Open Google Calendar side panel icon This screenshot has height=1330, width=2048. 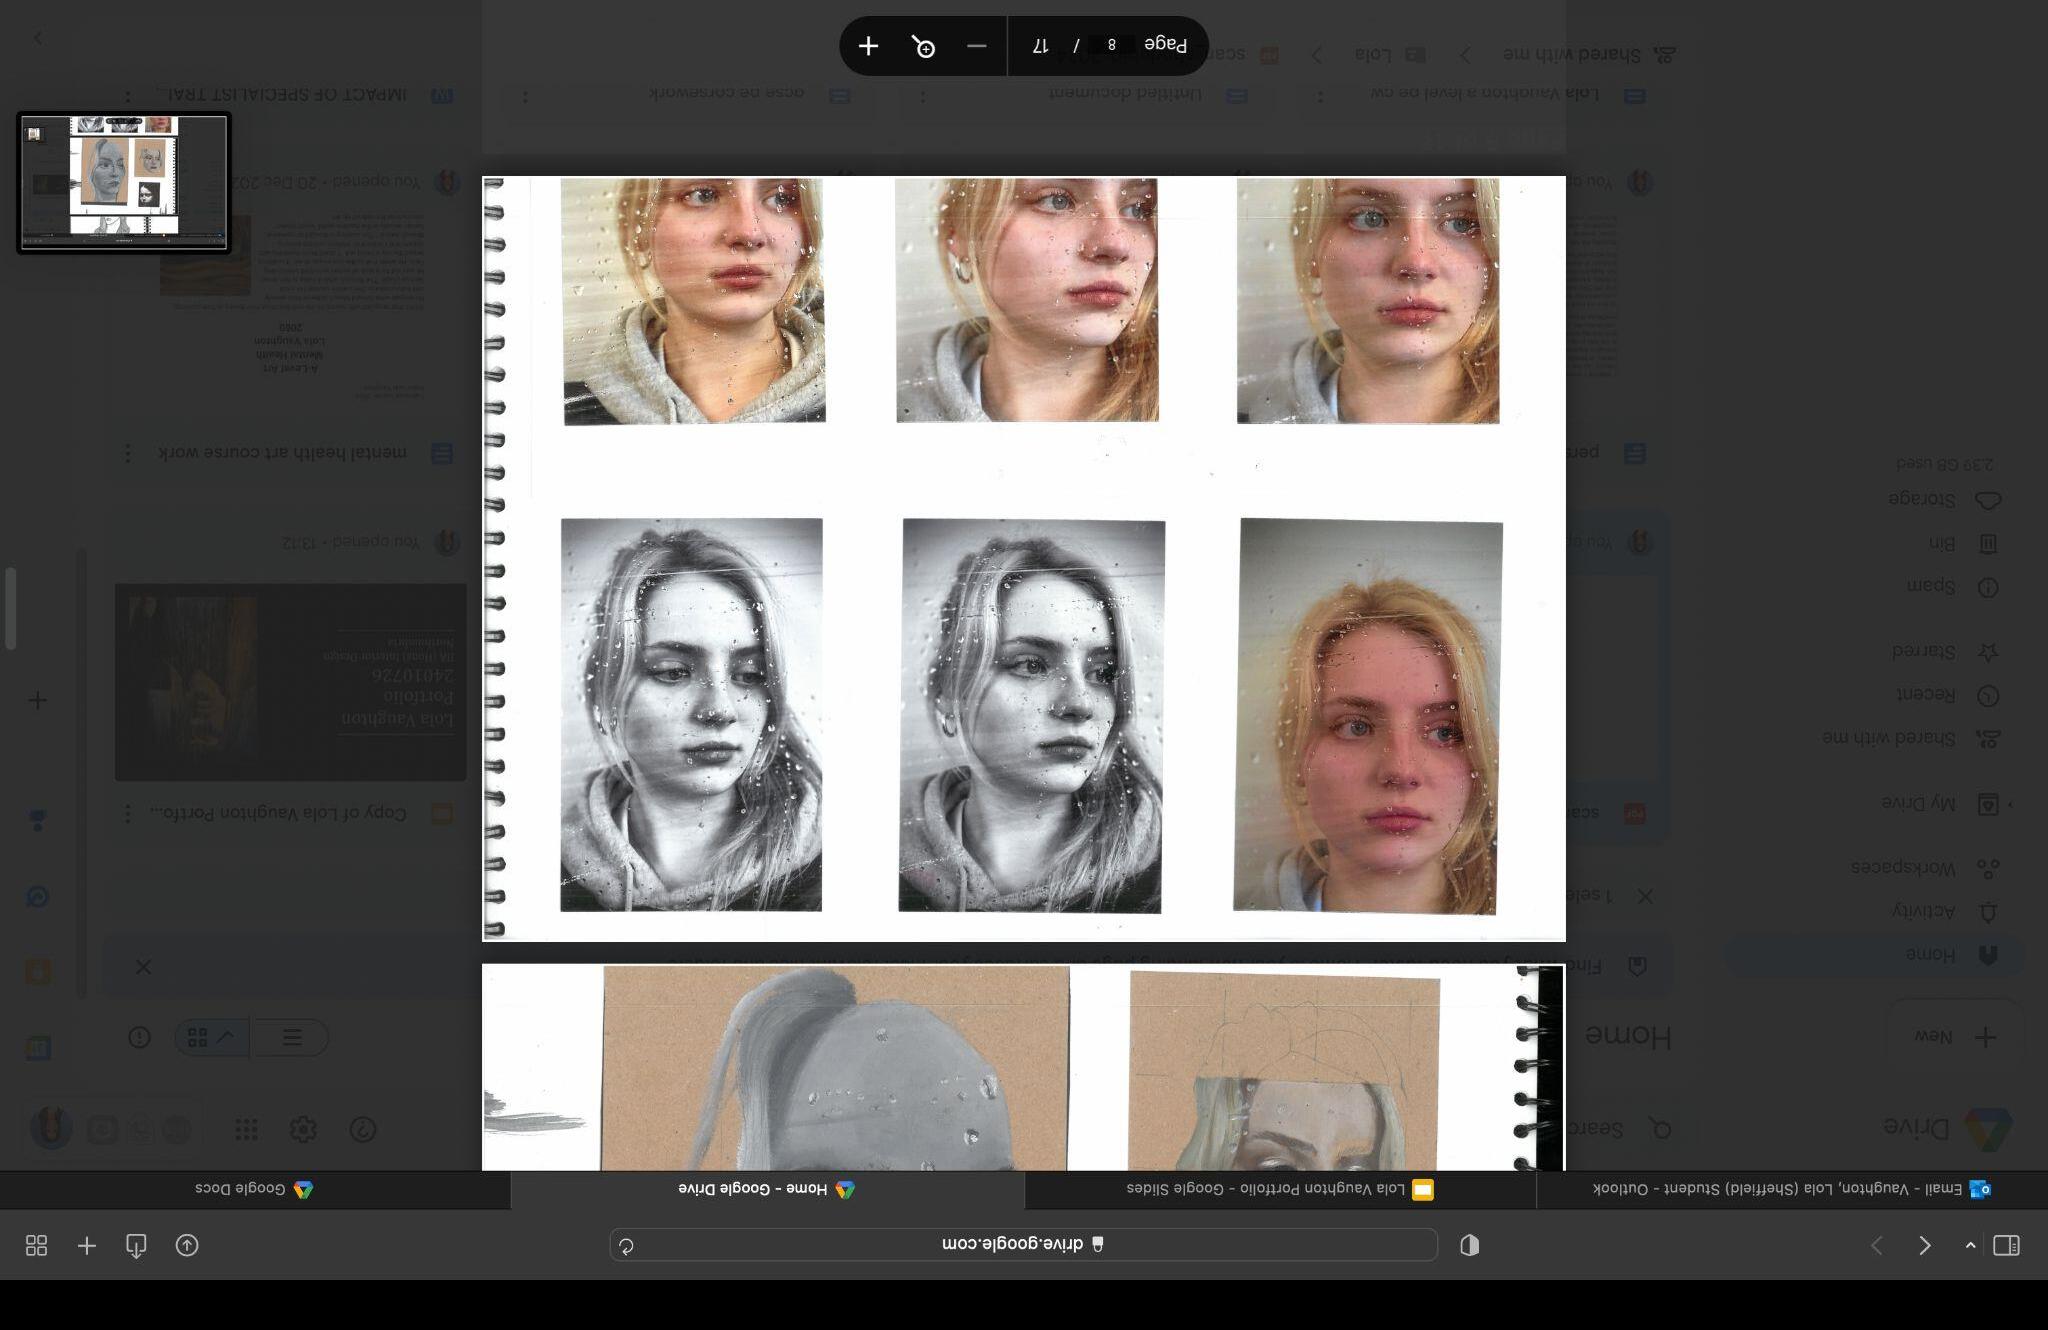pos(38,1049)
